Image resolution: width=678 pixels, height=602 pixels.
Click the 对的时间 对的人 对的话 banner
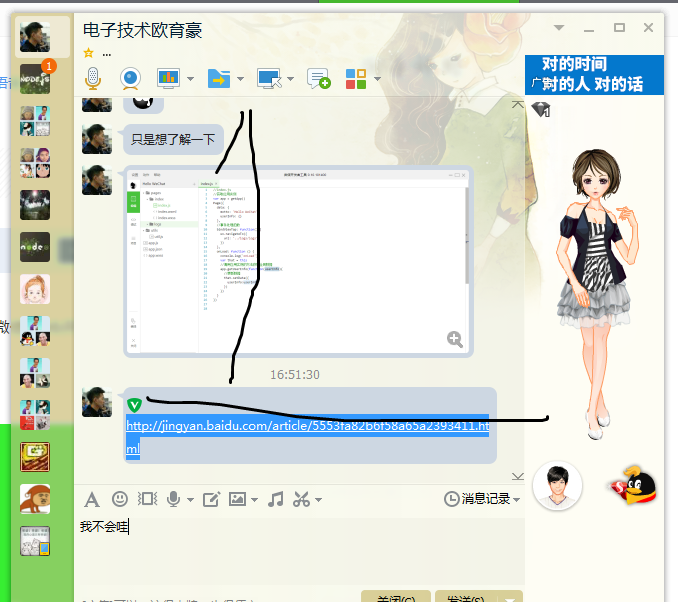tap(594, 74)
